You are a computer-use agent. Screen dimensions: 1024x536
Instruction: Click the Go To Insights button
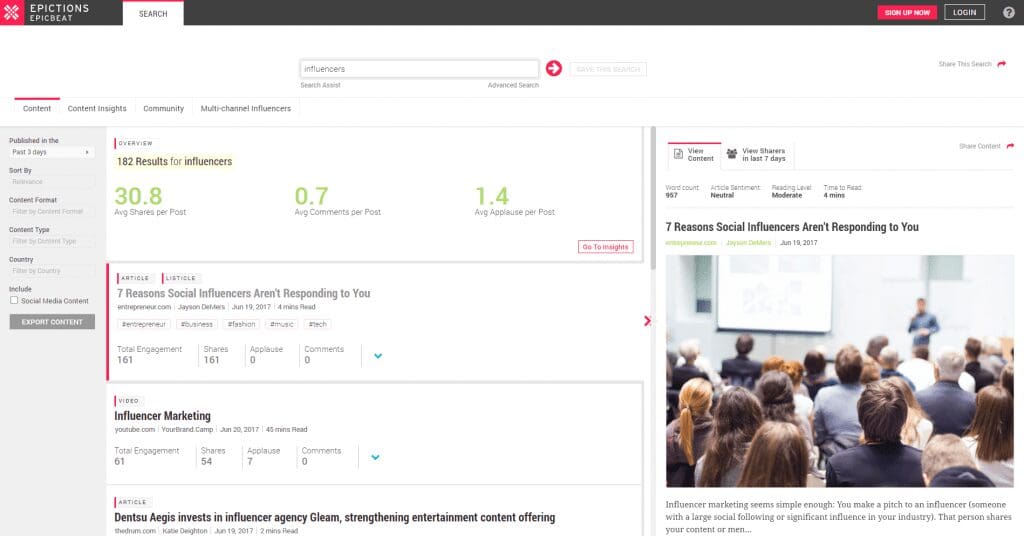(x=605, y=247)
